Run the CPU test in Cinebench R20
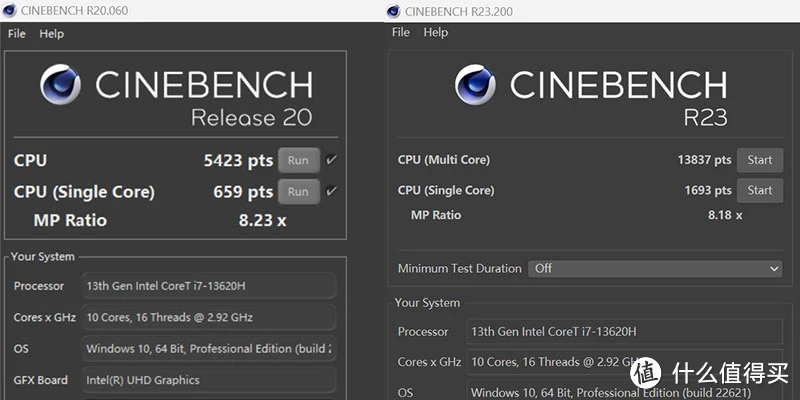 pos(298,160)
